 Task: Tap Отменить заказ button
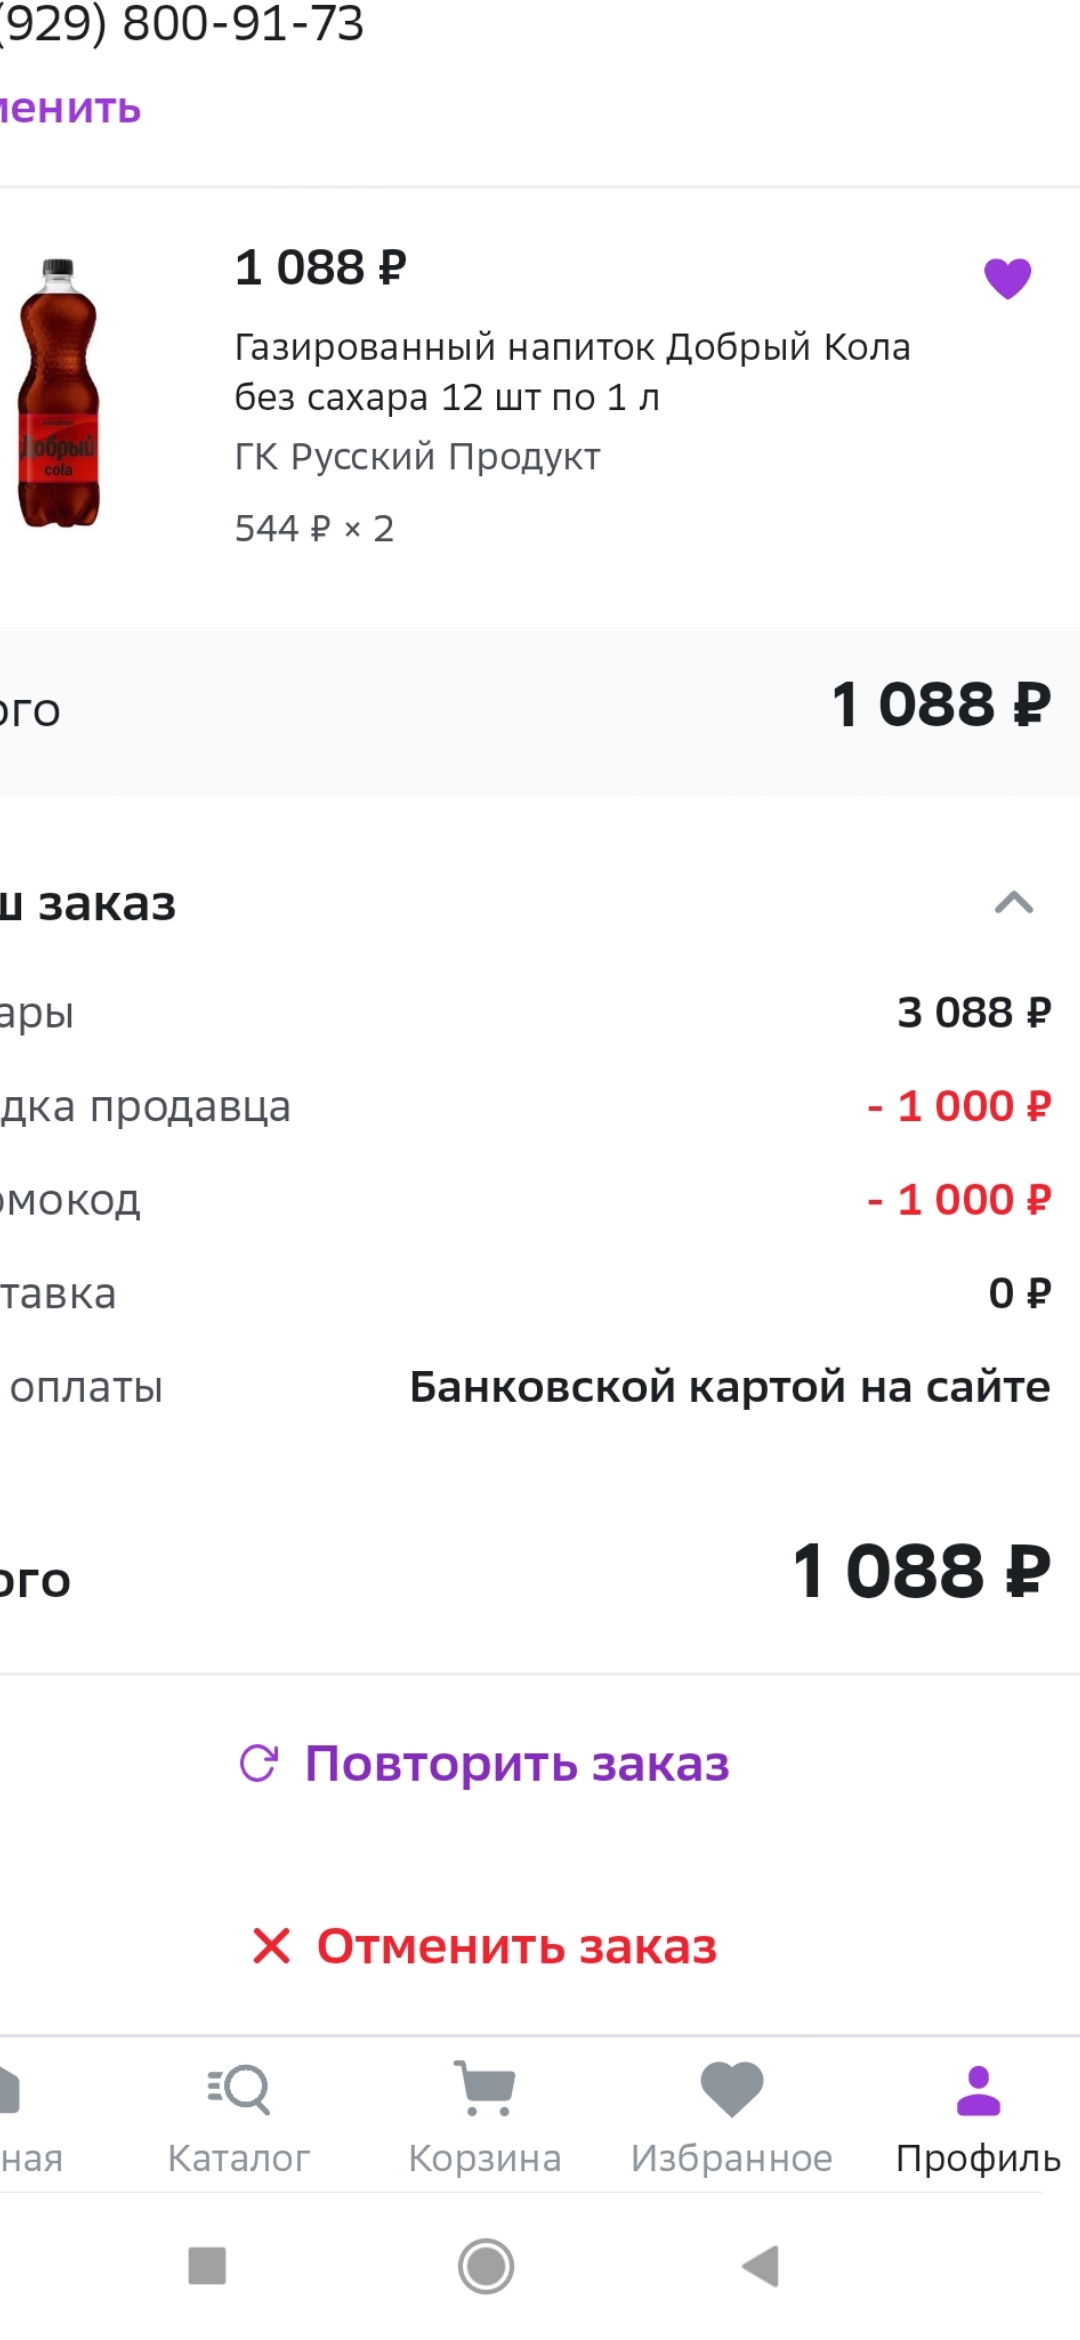click(x=516, y=1946)
